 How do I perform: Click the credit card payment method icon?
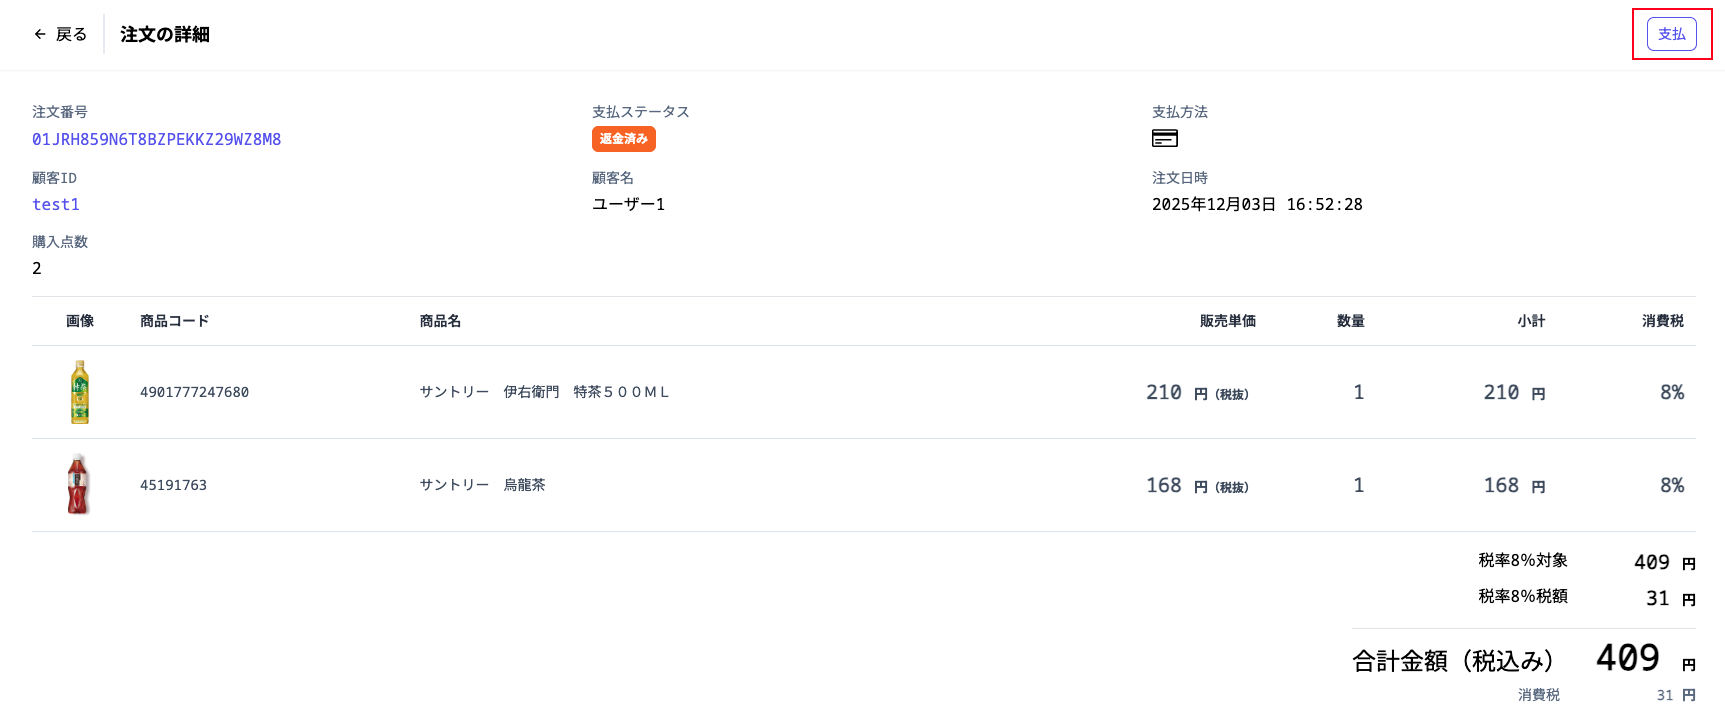pyautogui.click(x=1165, y=138)
